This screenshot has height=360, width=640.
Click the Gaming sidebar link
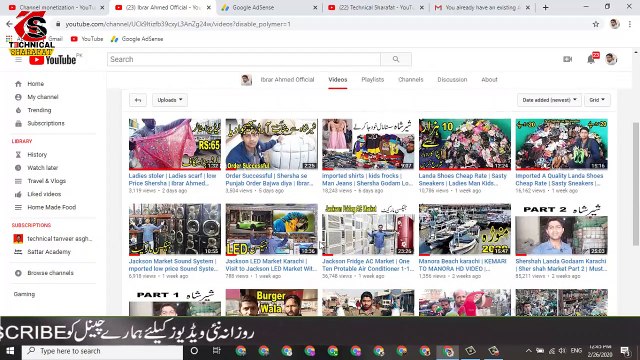[x=24, y=294]
